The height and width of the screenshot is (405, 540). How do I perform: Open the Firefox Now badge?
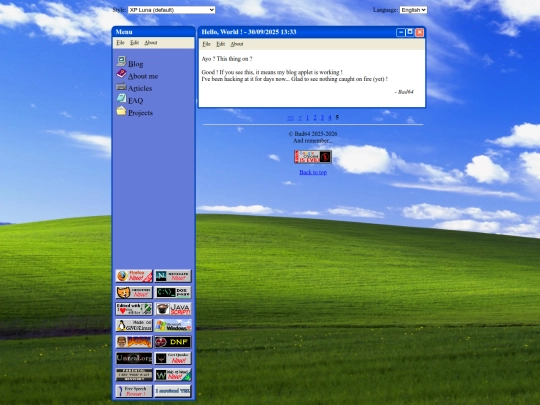point(134,276)
